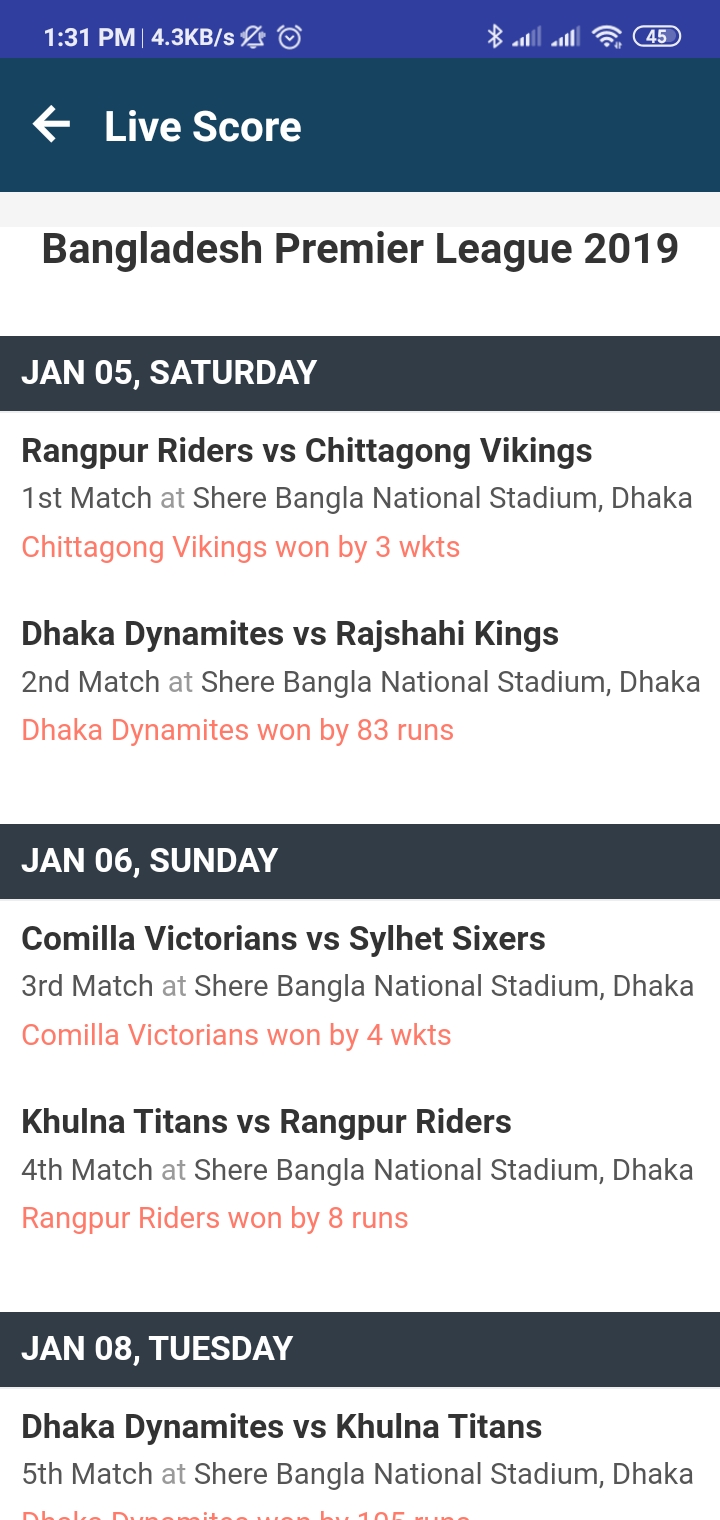Tap the Live Score header title
The width and height of the screenshot is (720, 1520).
pos(203,127)
